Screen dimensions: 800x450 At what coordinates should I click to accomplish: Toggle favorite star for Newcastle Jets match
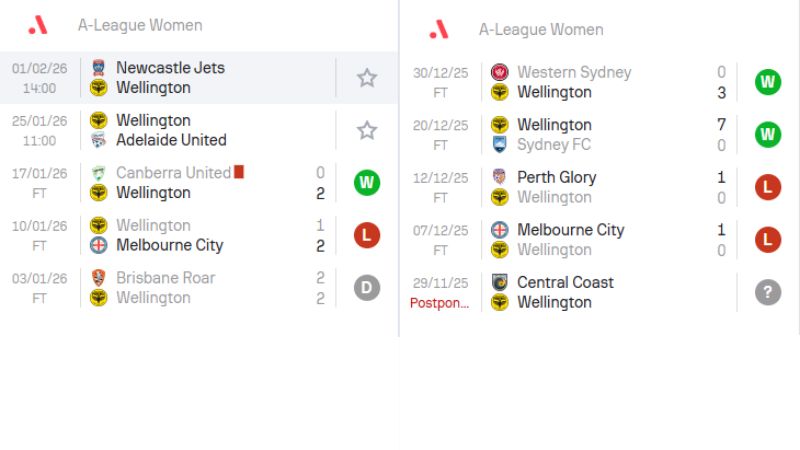367,78
